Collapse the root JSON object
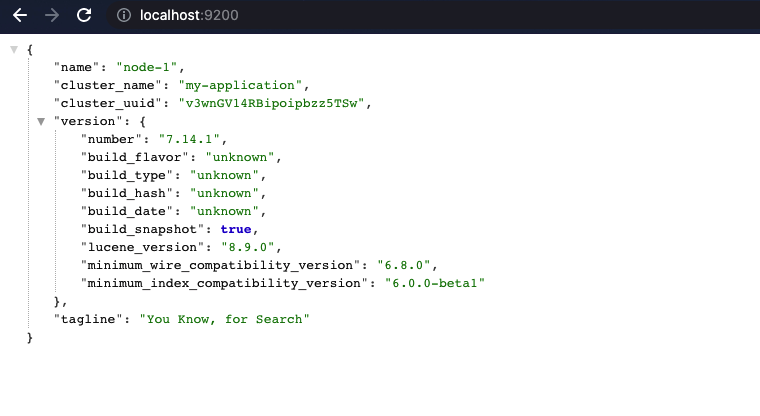760x416 pixels. pyautogui.click(x=14, y=49)
